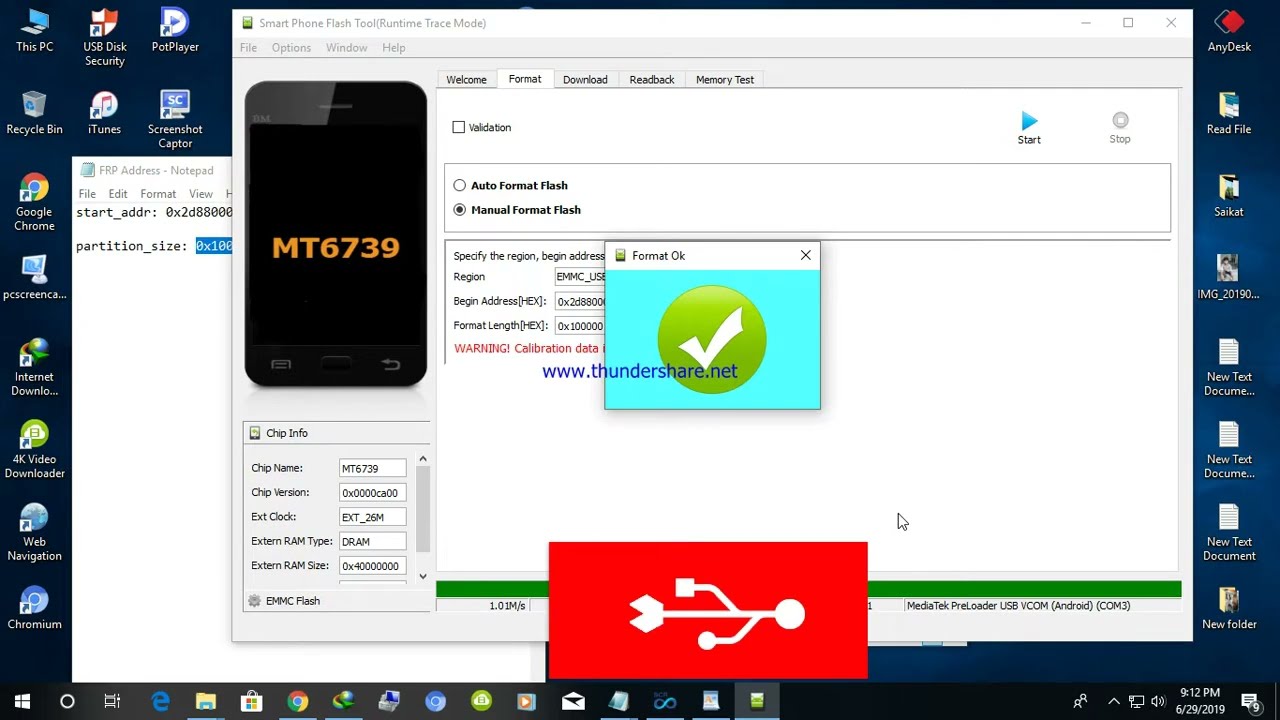Click the green progress bar
The image size is (1280, 720).
pos(808,589)
